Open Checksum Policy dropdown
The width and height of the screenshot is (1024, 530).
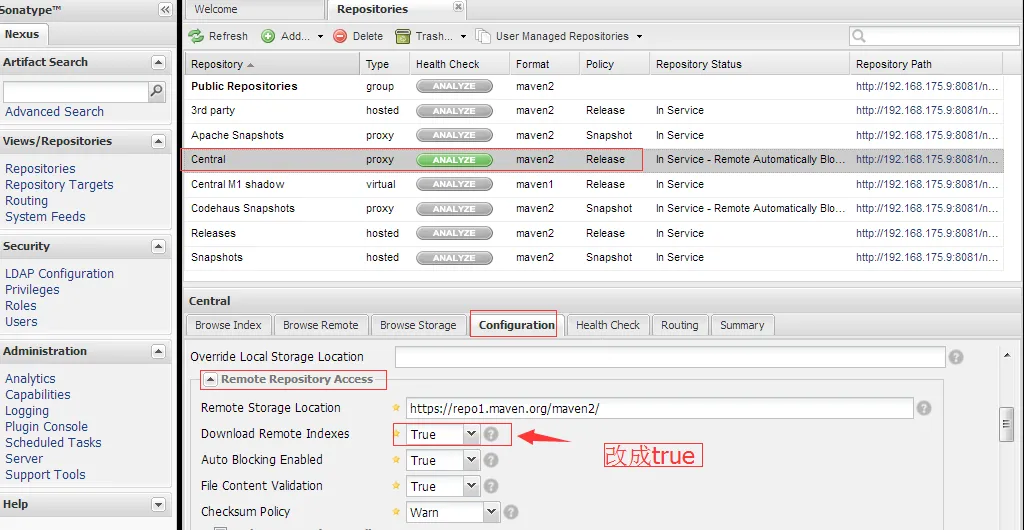coord(491,512)
